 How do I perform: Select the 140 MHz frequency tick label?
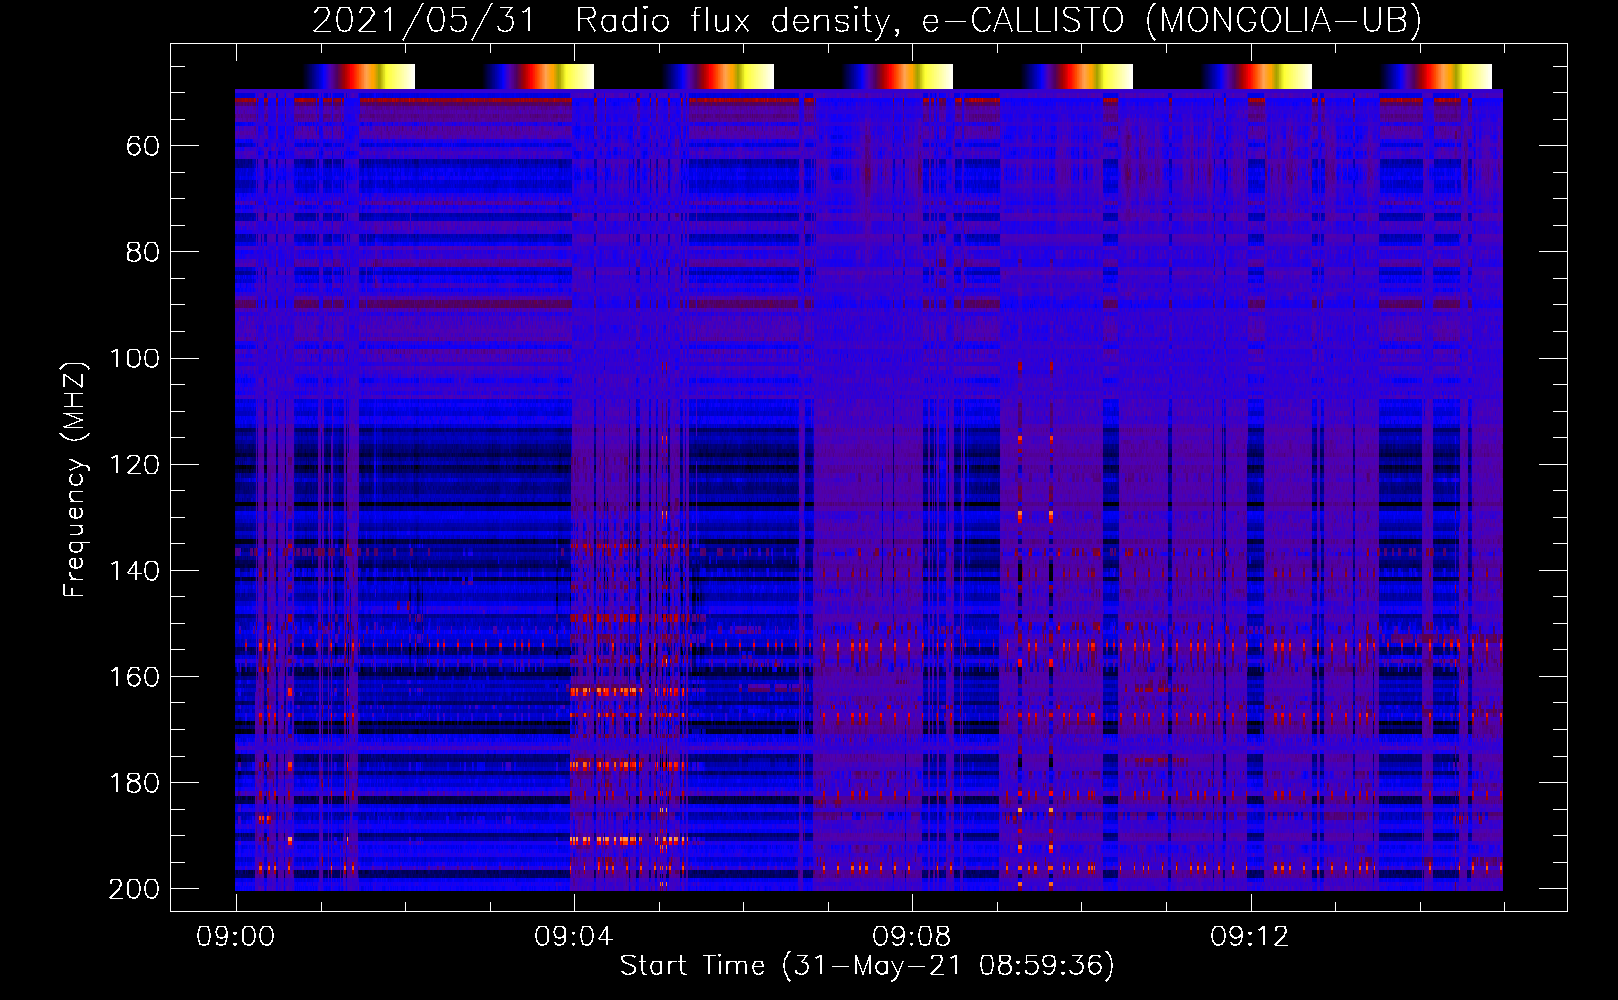134,570
